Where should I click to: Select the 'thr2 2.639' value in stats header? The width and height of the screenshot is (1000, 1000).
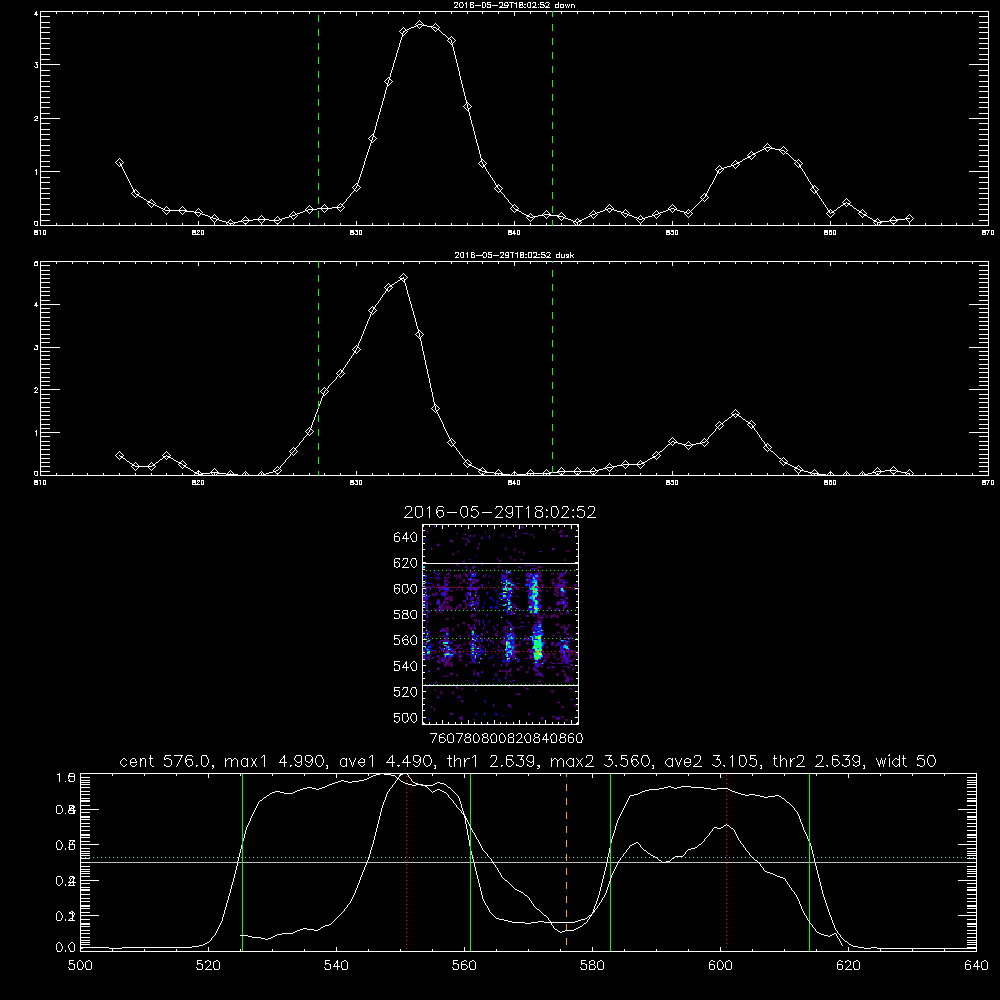point(819,761)
